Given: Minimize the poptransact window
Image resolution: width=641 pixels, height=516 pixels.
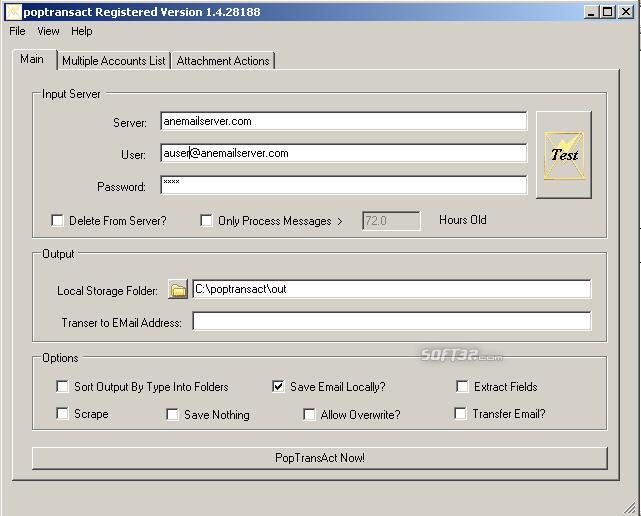Looking at the screenshot, I should pos(591,12).
